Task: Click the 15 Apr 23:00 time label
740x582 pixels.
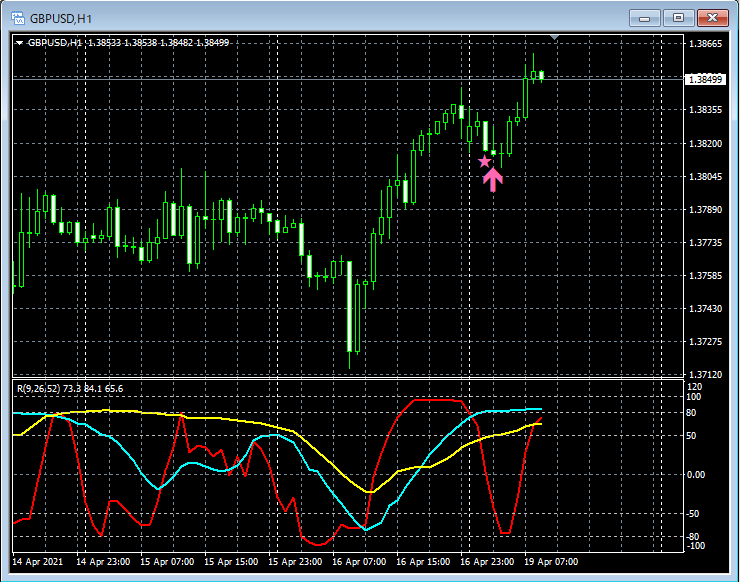Action: click(295, 562)
